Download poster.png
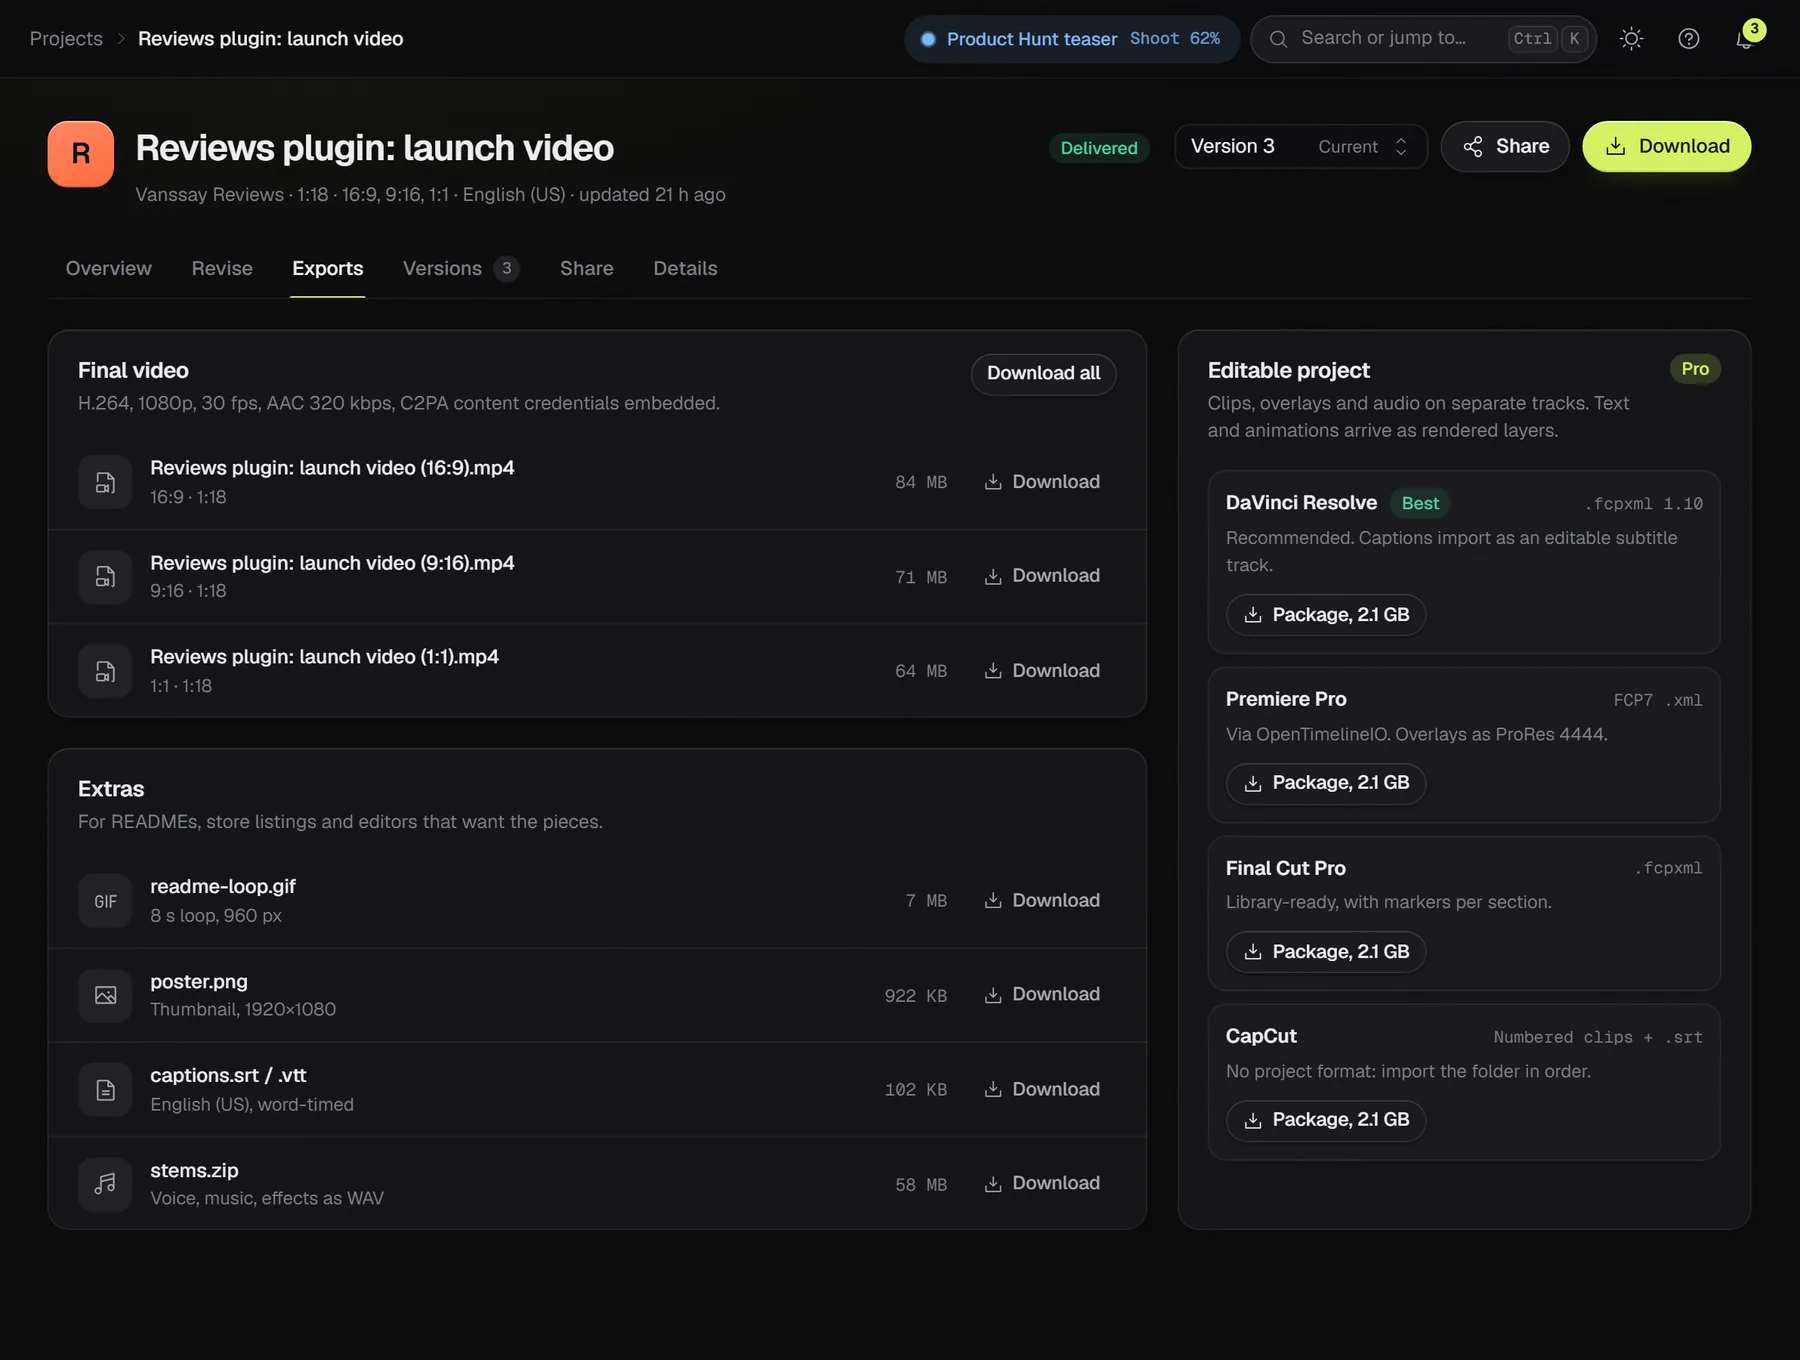This screenshot has height=1360, width=1800. pos(1042,994)
